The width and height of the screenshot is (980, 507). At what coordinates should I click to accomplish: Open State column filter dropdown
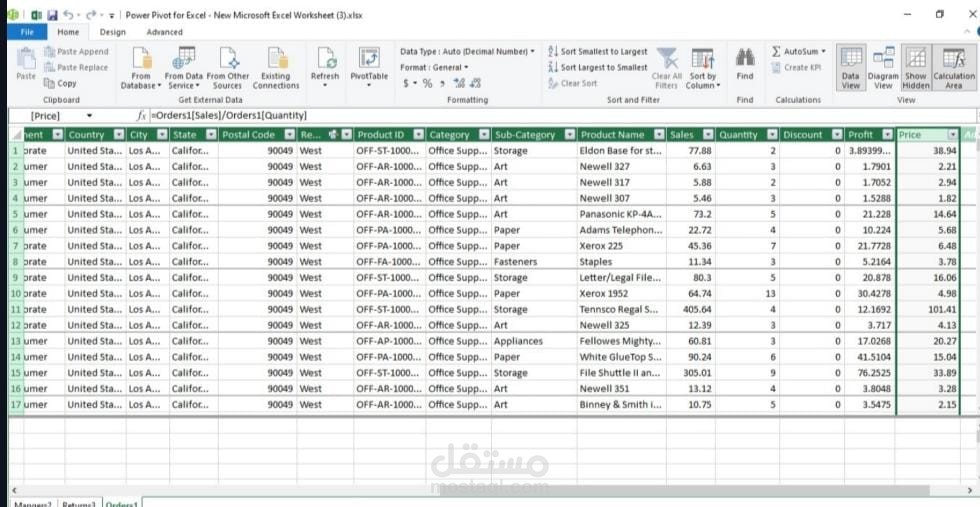pos(211,135)
